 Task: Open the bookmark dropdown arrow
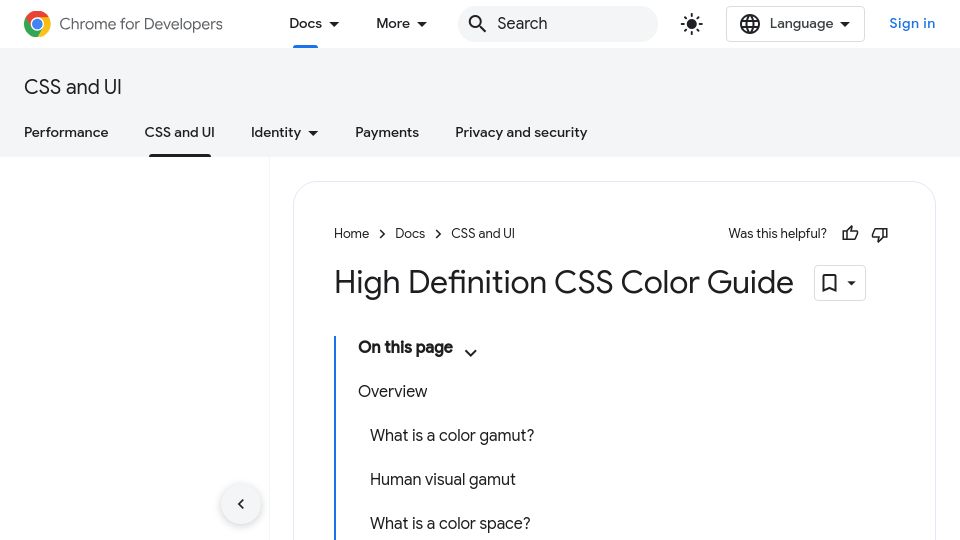click(x=852, y=283)
